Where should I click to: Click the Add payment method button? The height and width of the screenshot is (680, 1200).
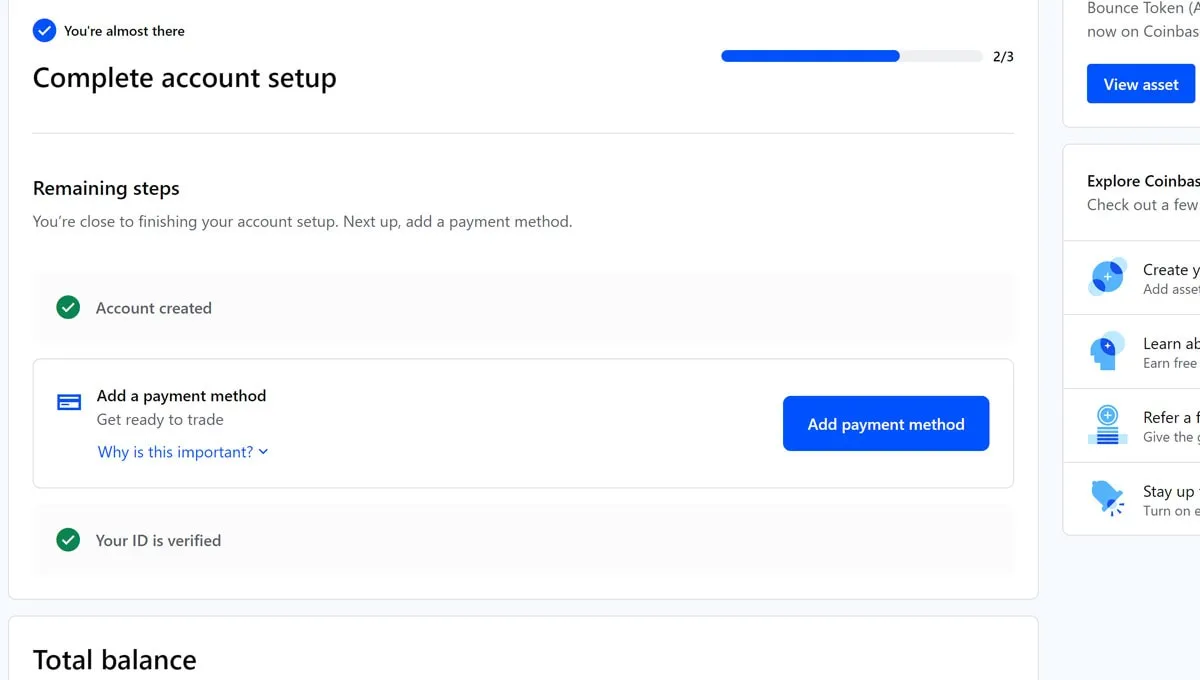click(886, 424)
